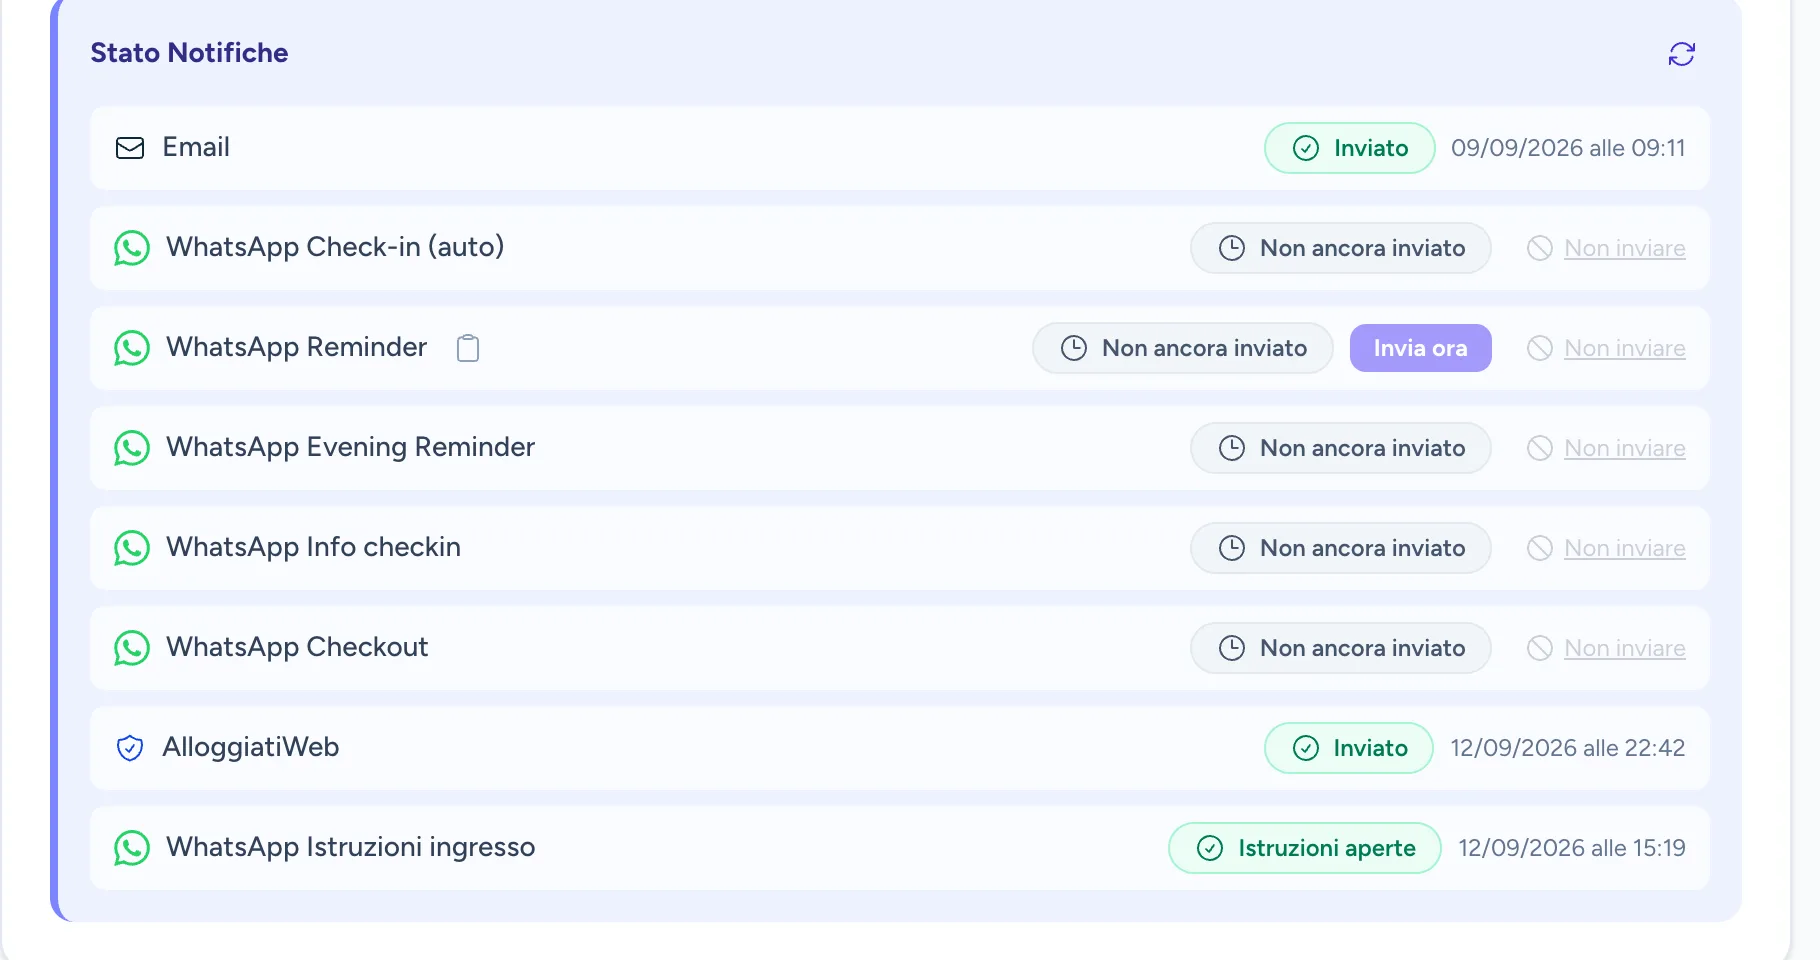Screen dimensions: 1820x960
Task: Click the Email row label
Action: pyautogui.click(x=196, y=148)
